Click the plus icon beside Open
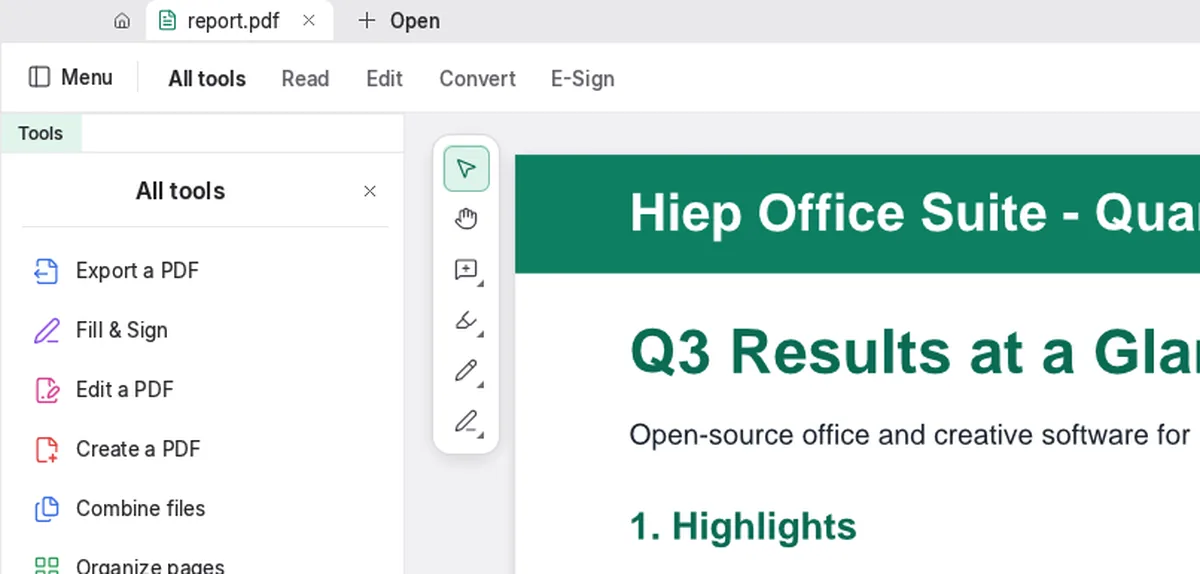 (x=367, y=21)
